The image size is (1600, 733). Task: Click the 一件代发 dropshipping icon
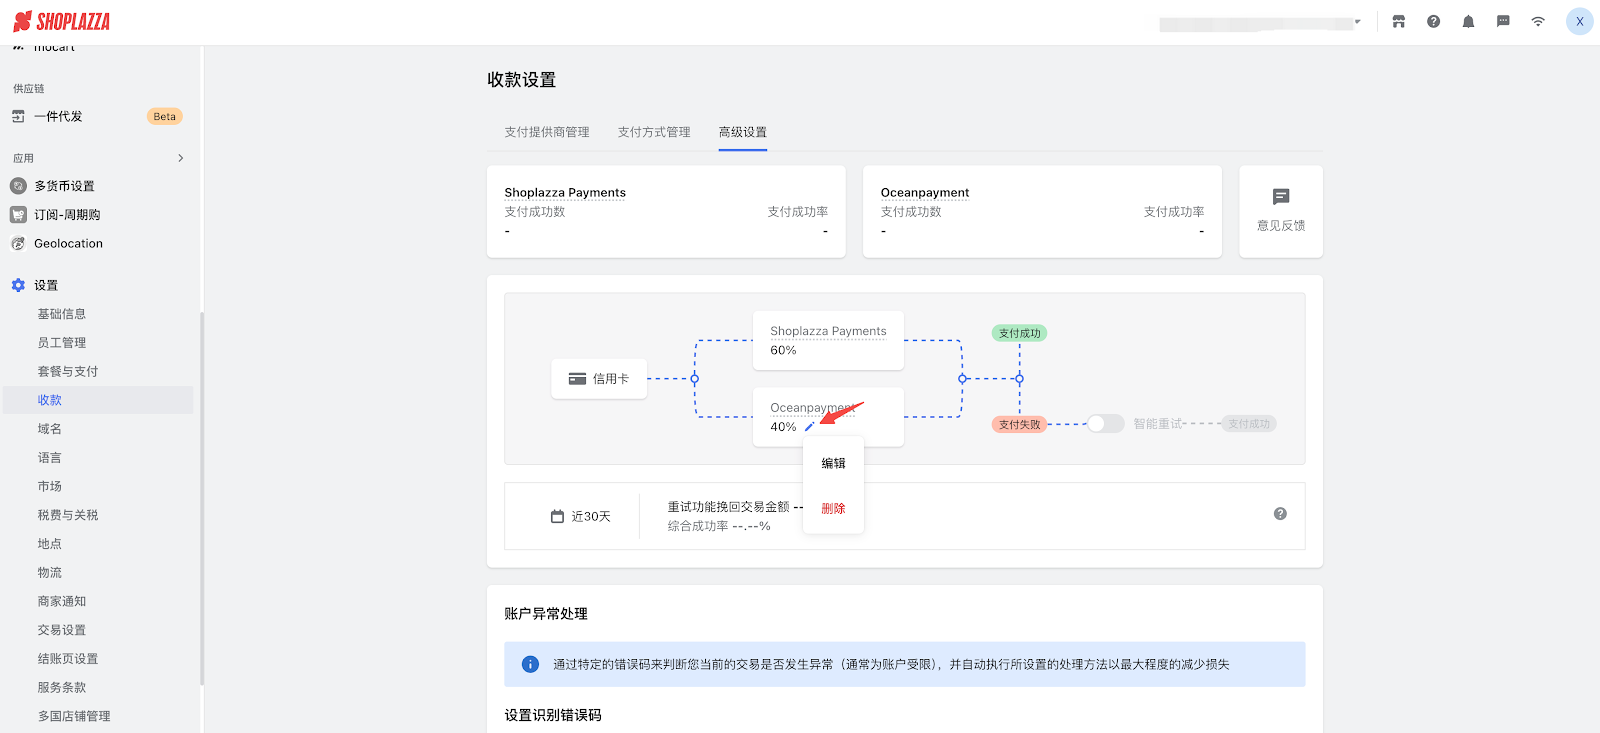coord(18,117)
